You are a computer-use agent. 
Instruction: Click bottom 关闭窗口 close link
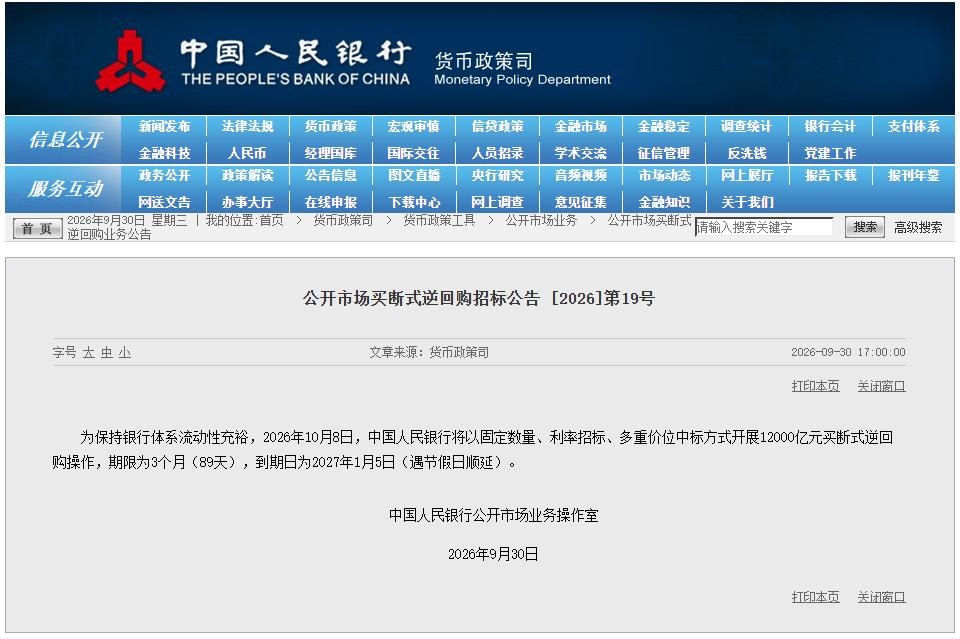[881, 597]
